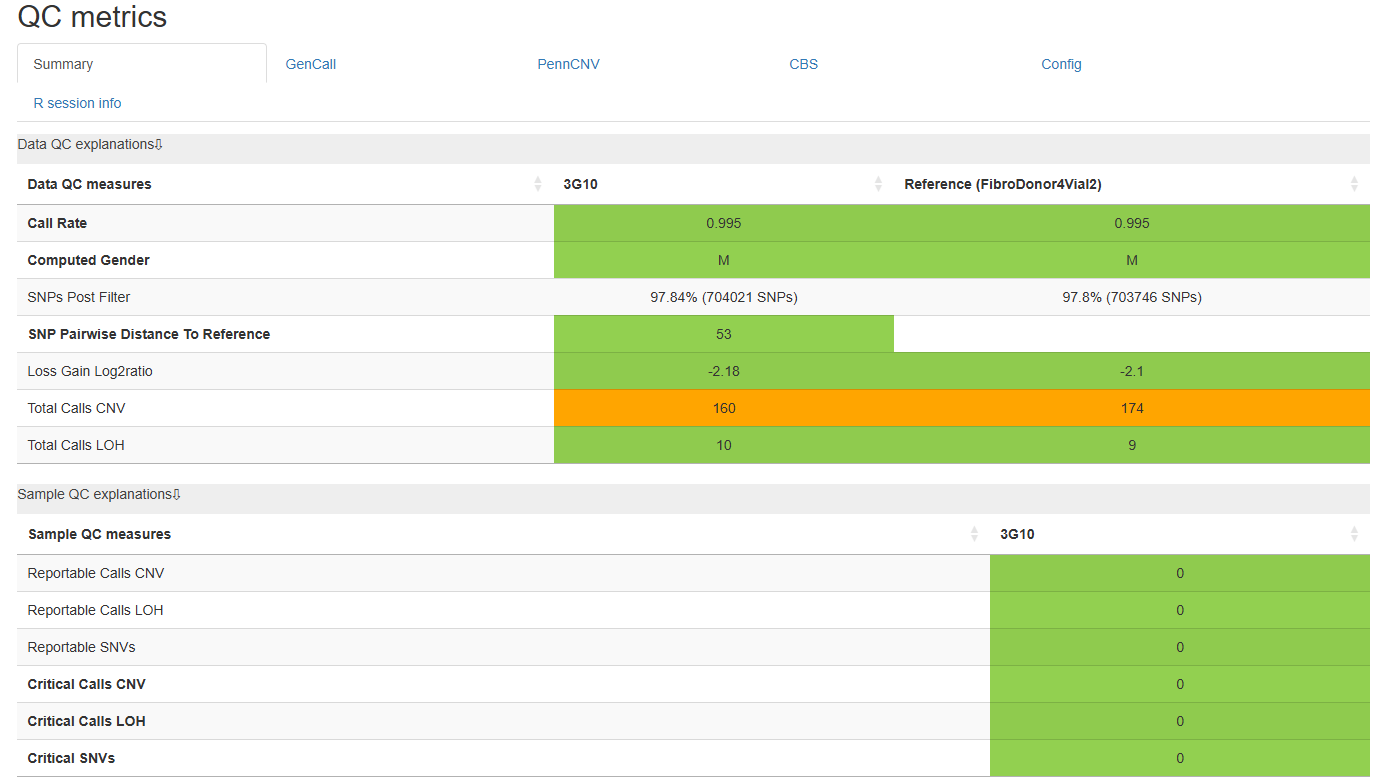Switch to the PennCNV tab

[568, 64]
